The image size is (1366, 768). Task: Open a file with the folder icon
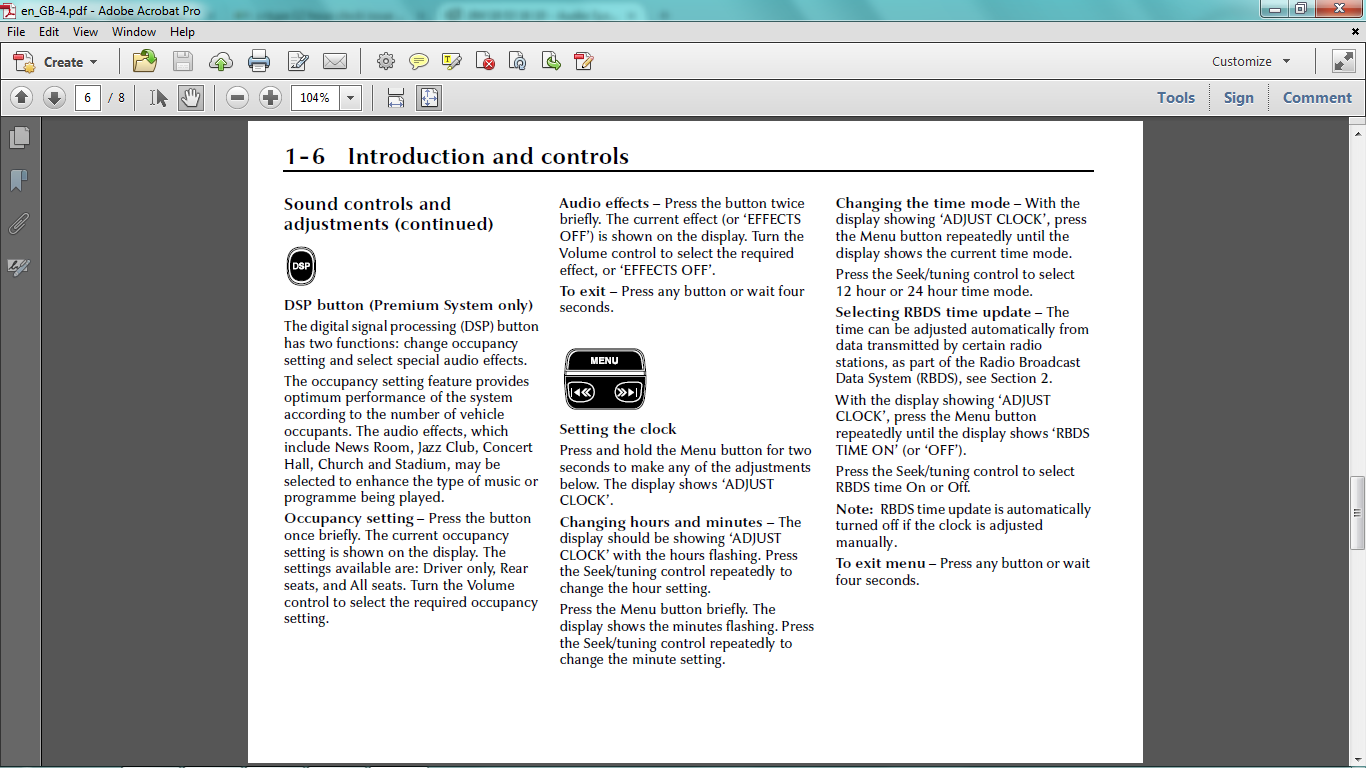(x=145, y=61)
